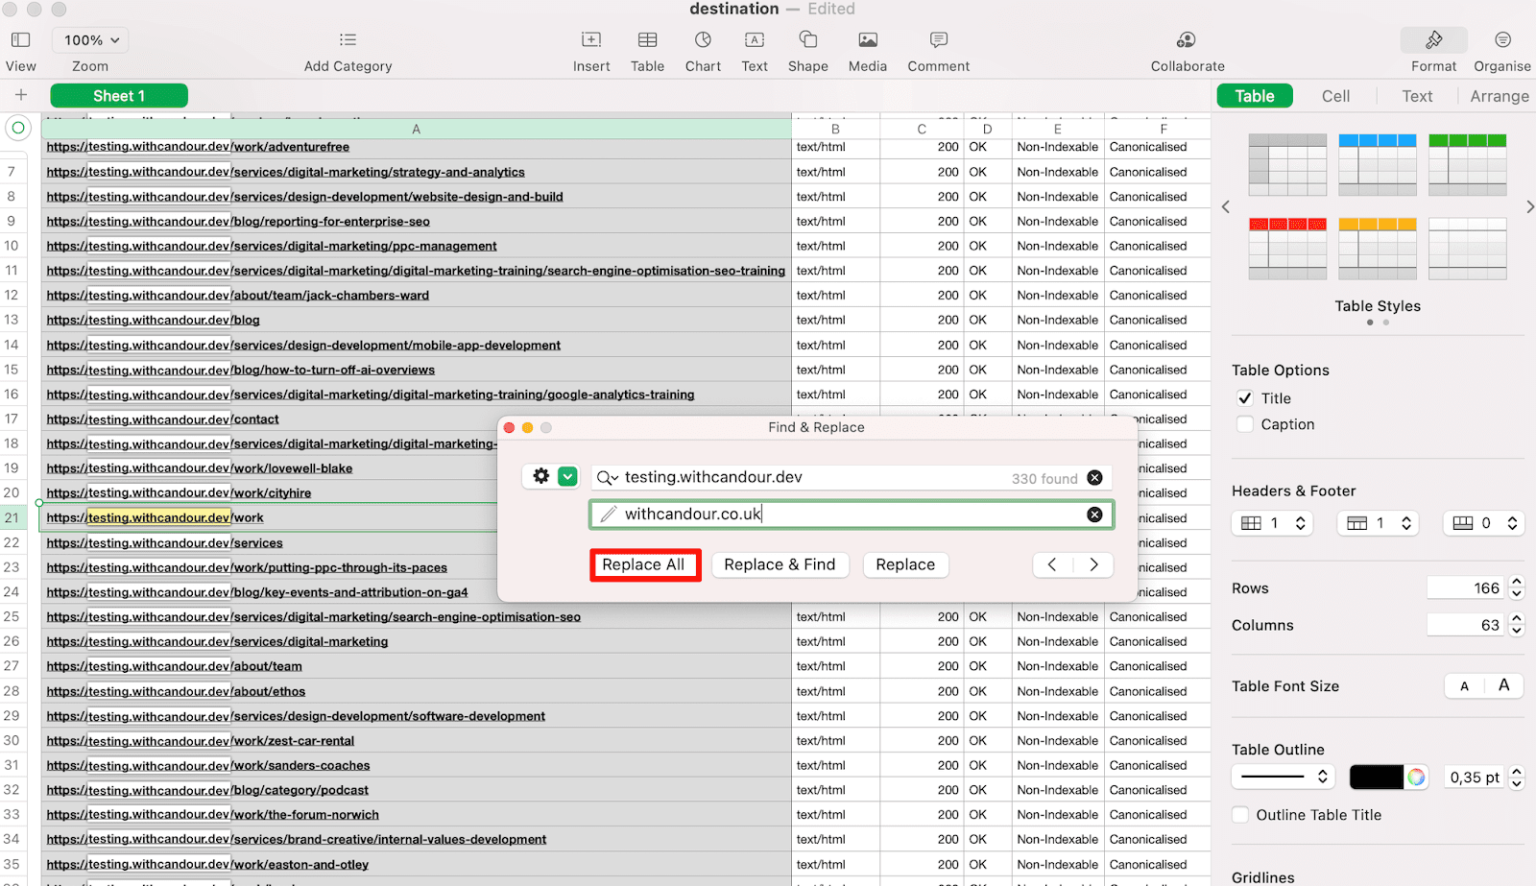Open the 100% Zoom dropdown
The width and height of the screenshot is (1536, 886).
(x=89, y=39)
